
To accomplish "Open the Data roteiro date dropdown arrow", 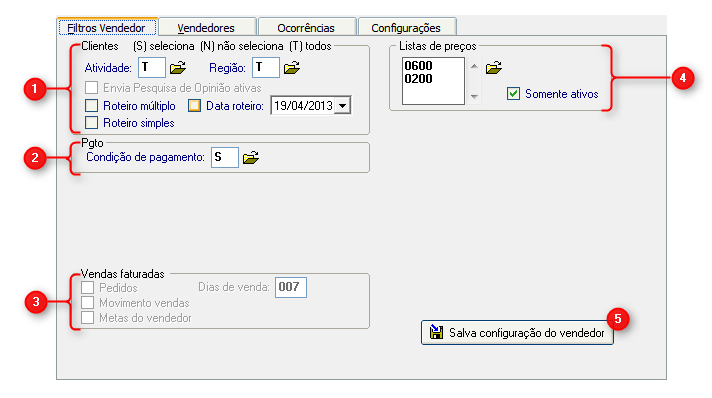I will click(343, 106).
